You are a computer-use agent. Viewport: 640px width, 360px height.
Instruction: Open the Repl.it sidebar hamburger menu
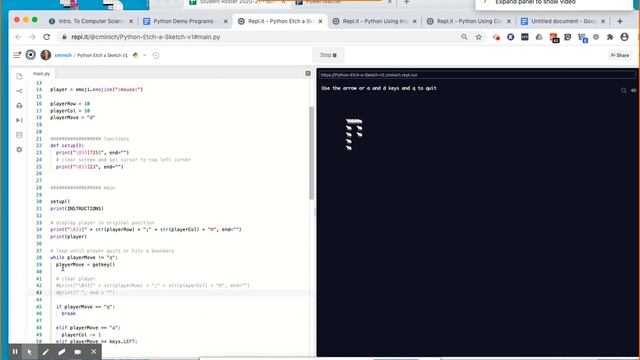pyautogui.click(x=17, y=55)
